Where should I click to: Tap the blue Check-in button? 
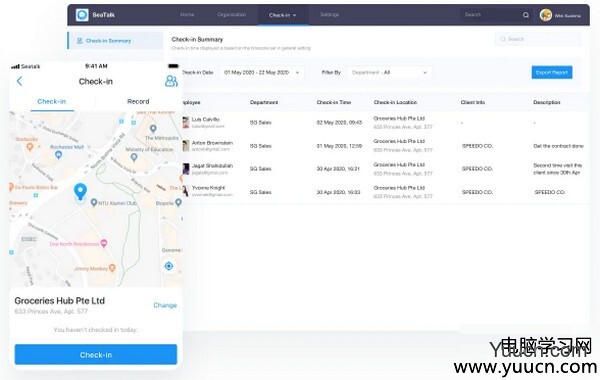(x=96, y=354)
